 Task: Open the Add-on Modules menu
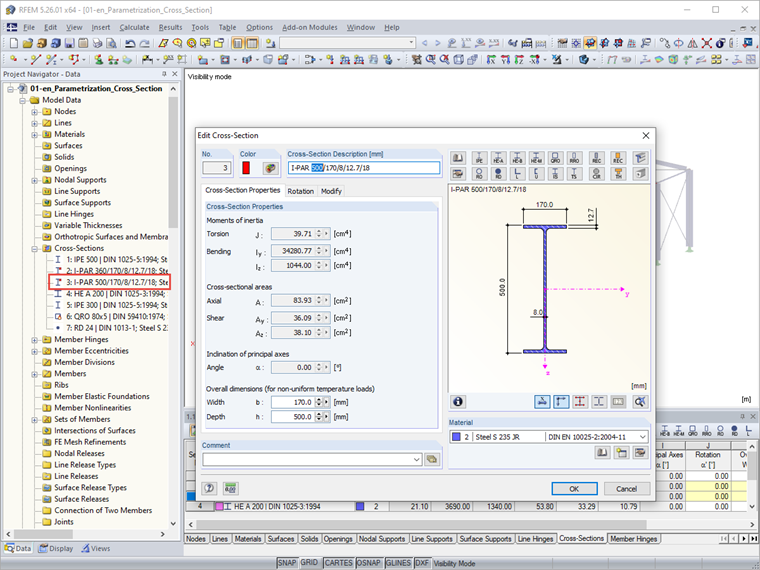[x=310, y=27]
